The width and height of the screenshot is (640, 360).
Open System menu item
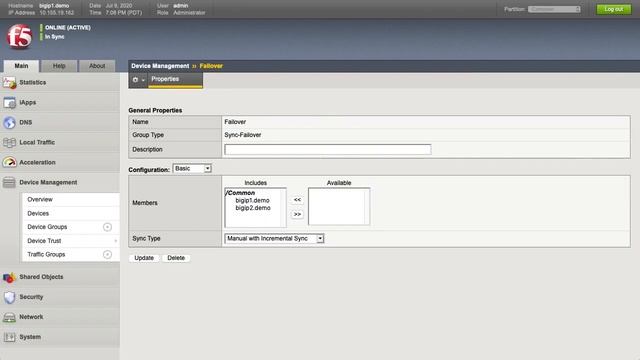click(x=30, y=337)
